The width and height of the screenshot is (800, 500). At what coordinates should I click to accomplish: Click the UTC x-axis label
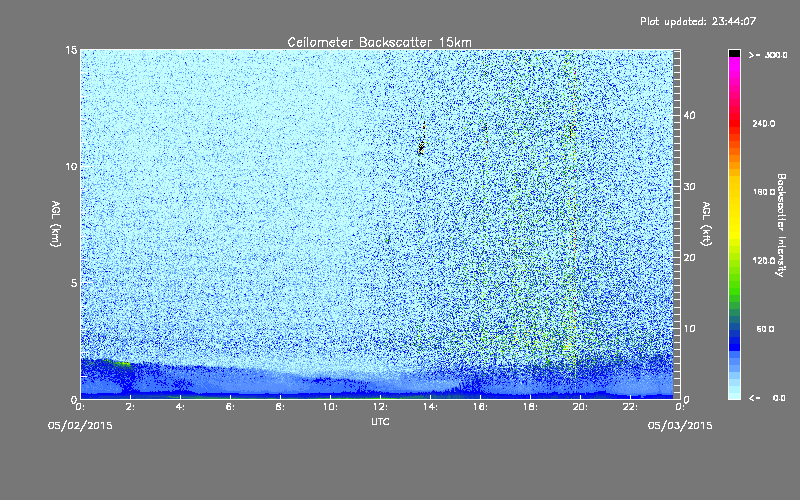pyautogui.click(x=380, y=421)
